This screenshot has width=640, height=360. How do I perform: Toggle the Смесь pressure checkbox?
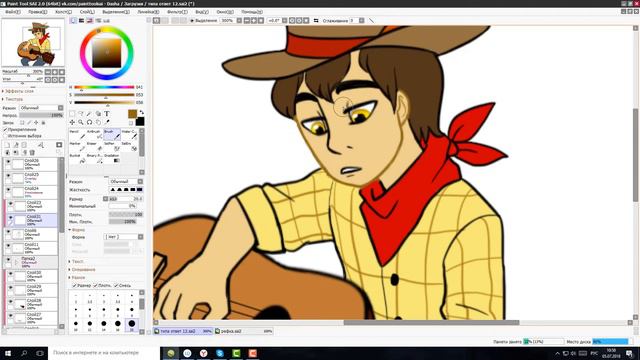(116, 286)
